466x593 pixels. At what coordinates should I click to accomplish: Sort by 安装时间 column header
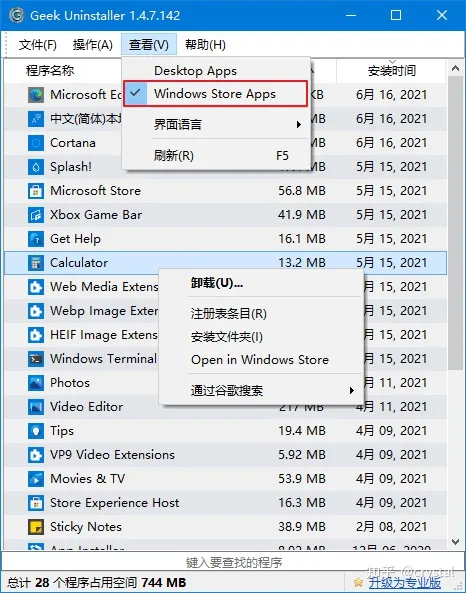(391, 71)
